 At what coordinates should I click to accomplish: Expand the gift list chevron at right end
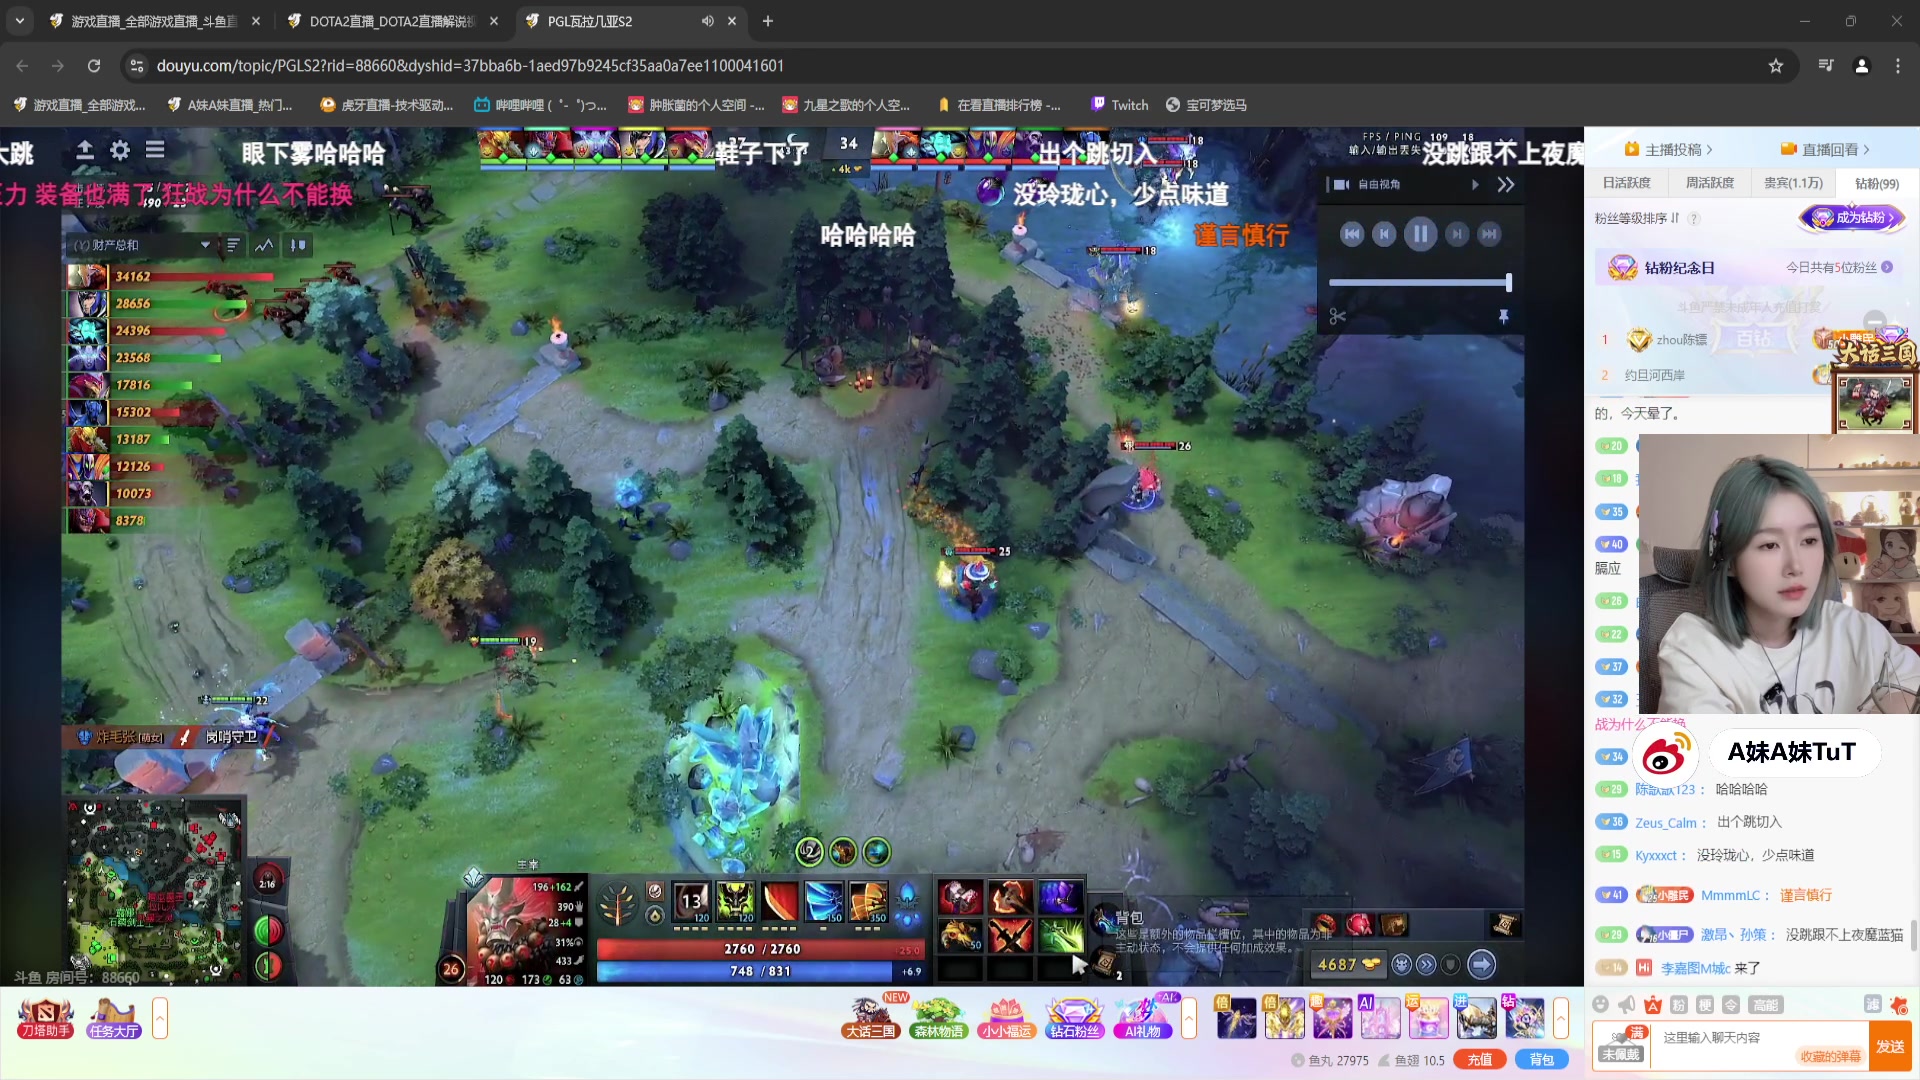click(x=1561, y=1019)
